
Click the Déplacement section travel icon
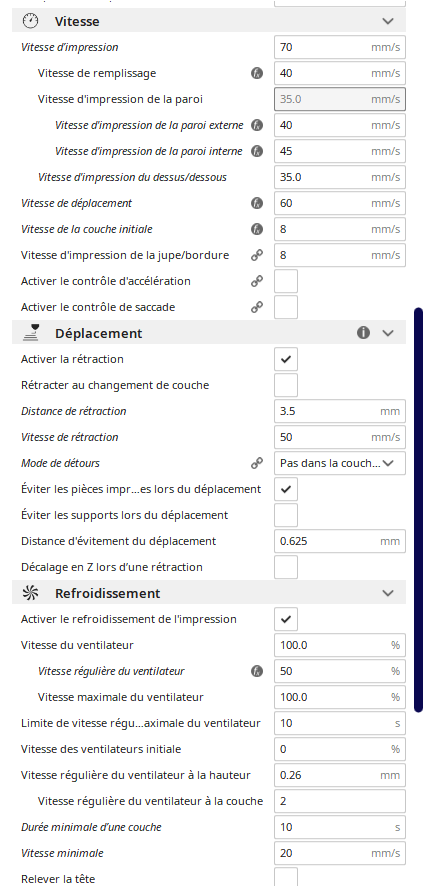point(30,333)
